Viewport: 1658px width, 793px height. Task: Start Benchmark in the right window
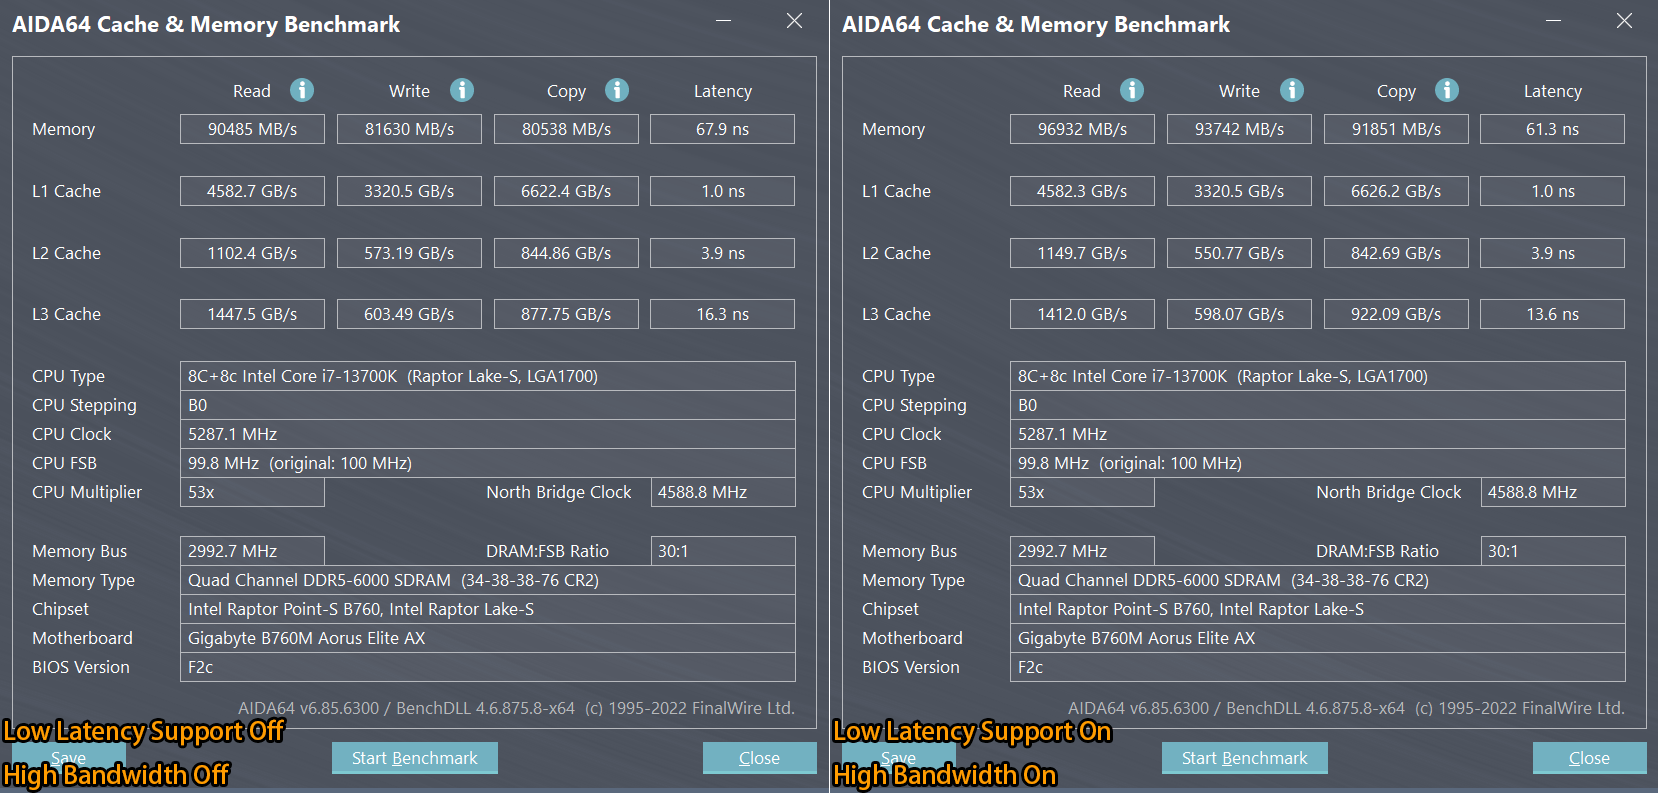pyautogui.click(x=1245, y=758)
